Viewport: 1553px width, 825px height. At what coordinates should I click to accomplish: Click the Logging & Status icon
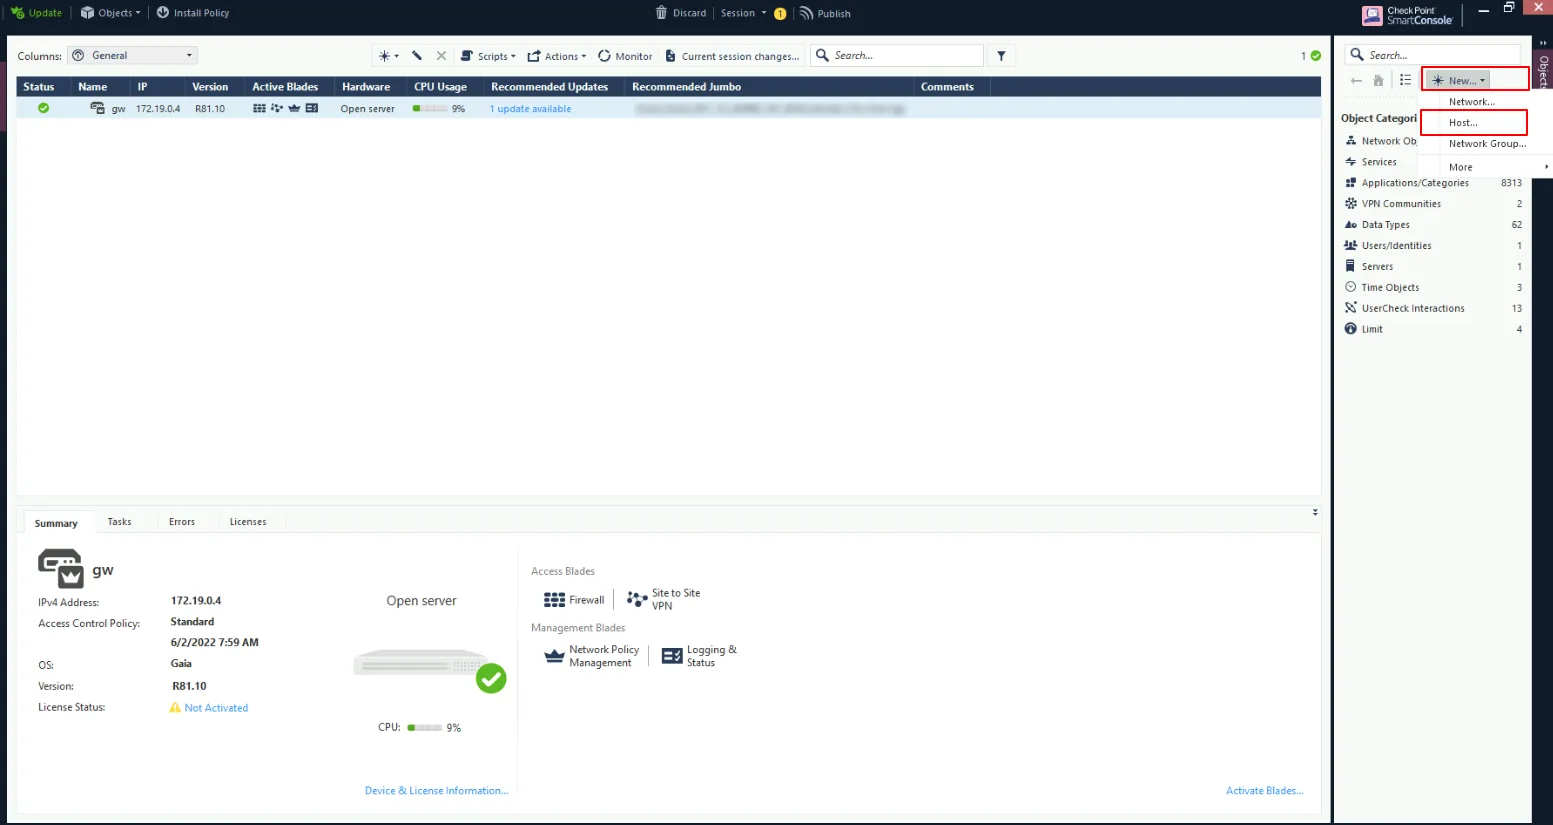672,656
